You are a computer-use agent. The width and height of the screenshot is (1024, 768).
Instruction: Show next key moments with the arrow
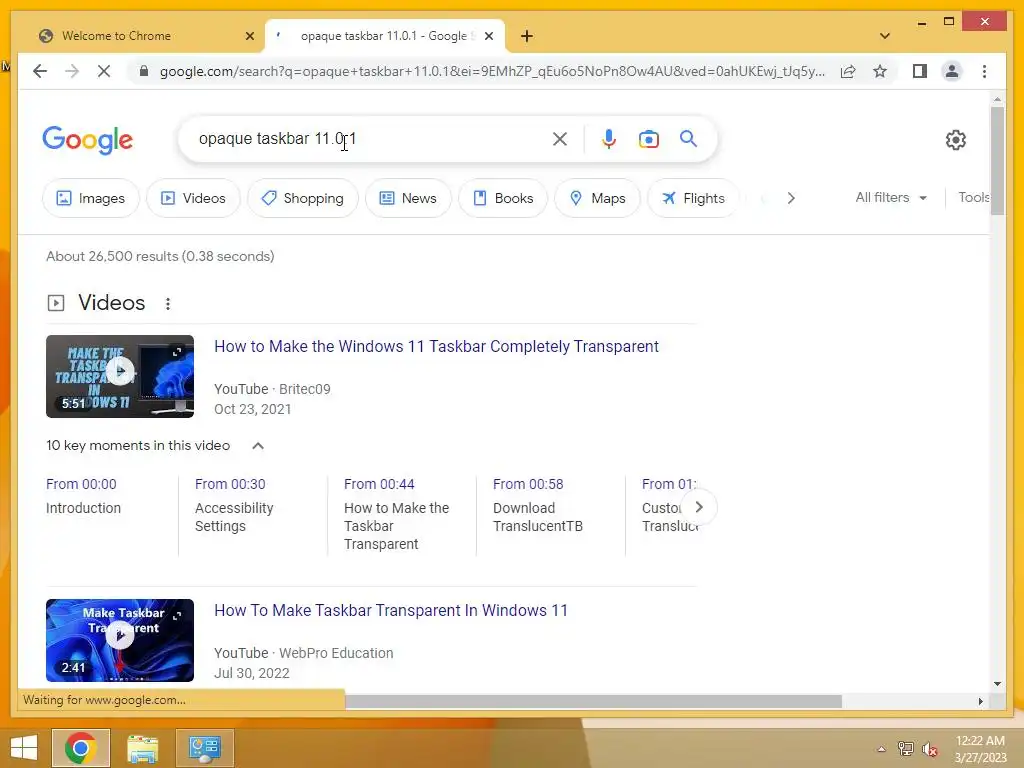point(699,507)
